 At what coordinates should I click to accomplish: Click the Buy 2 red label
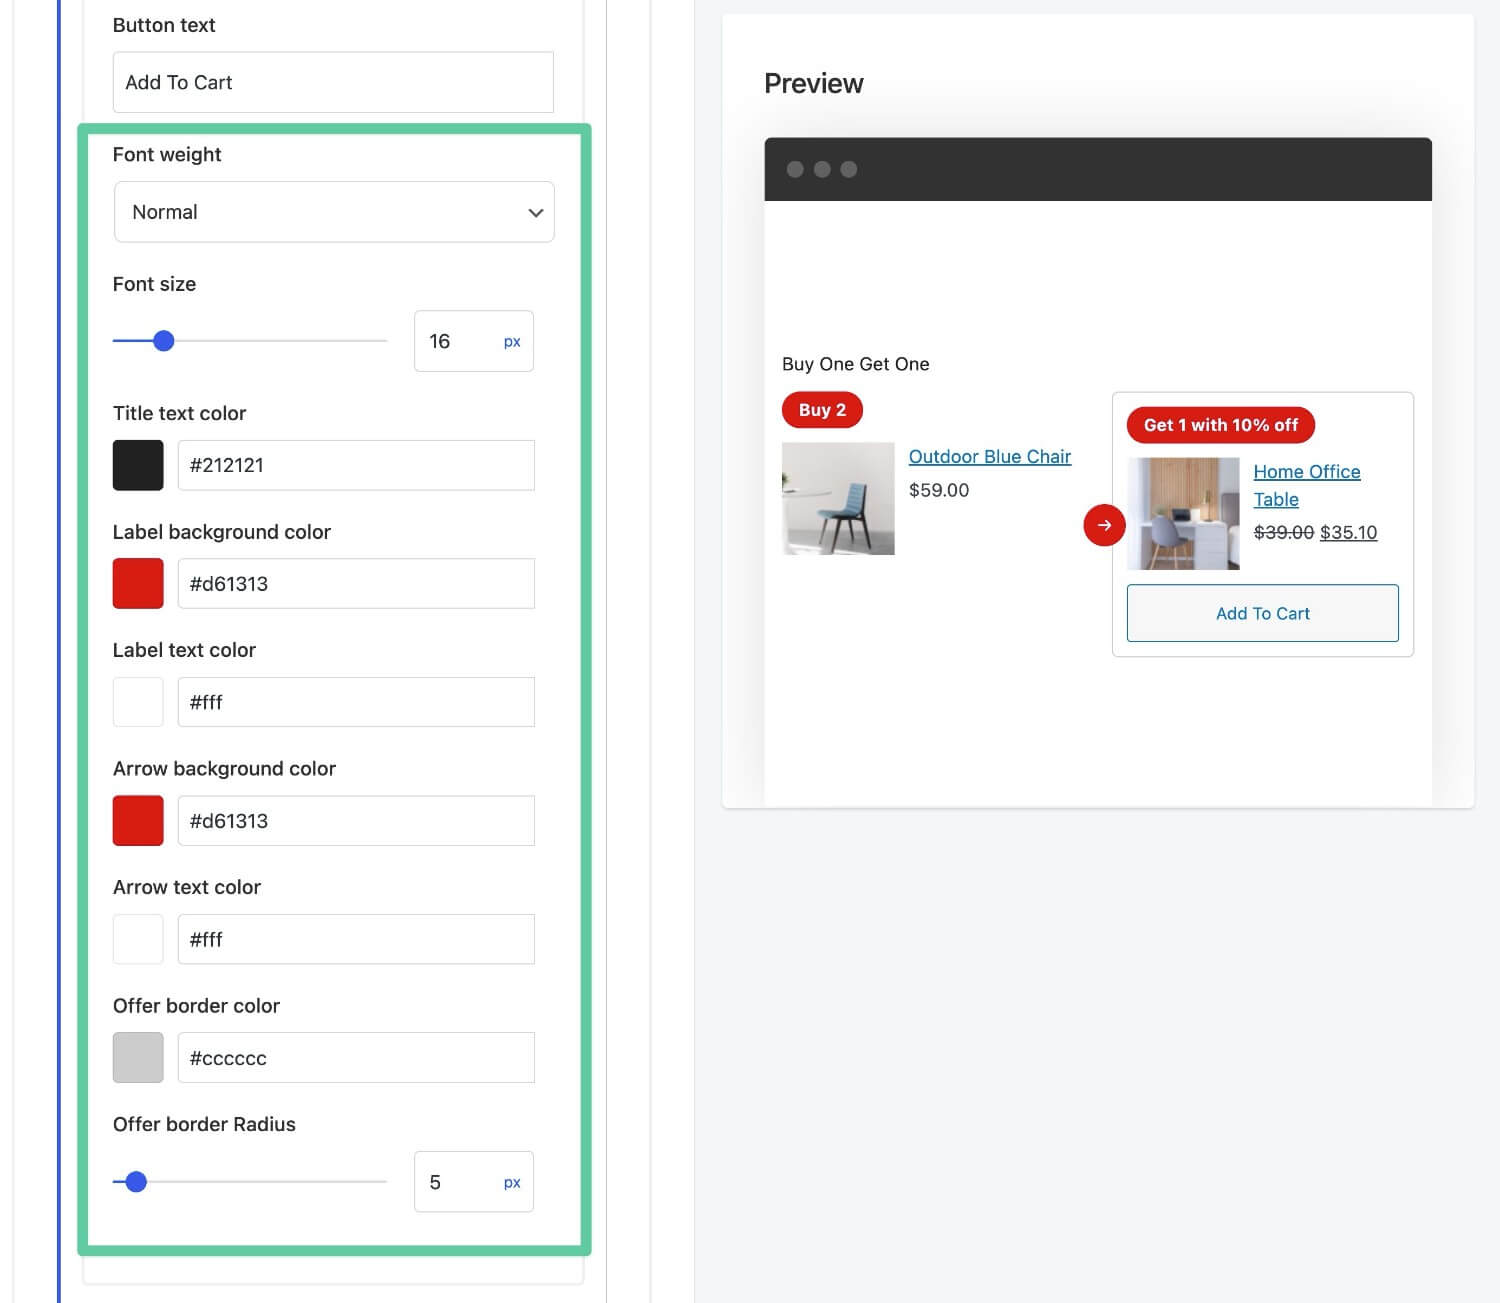tap(822, 410)
